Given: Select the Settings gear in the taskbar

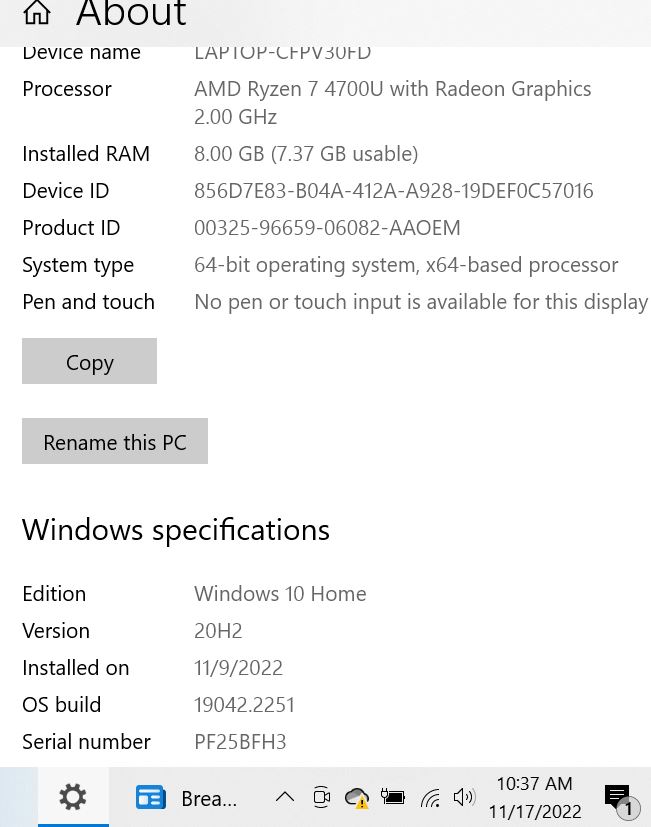Looking at the screenshot, I should click(x=73, y=797).
